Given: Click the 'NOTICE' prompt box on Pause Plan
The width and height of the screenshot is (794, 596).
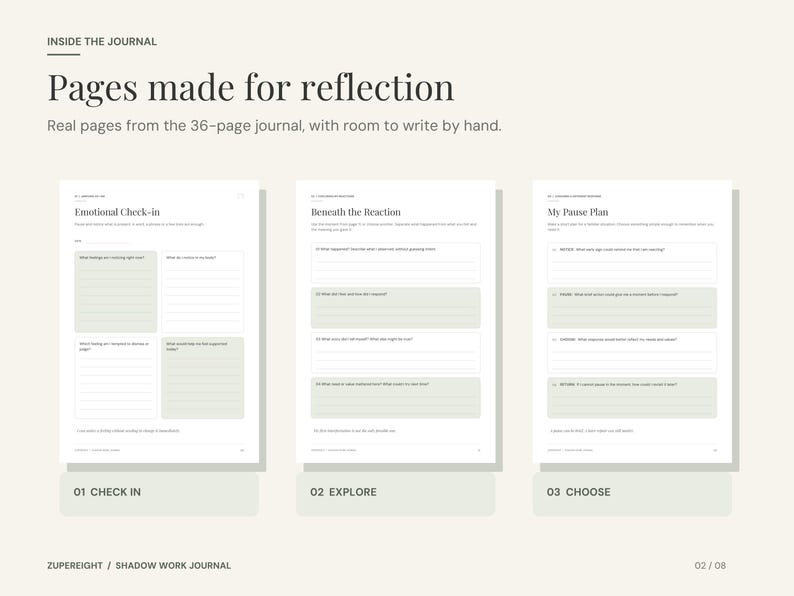Looking at the screenshot, I should [632, 263].
